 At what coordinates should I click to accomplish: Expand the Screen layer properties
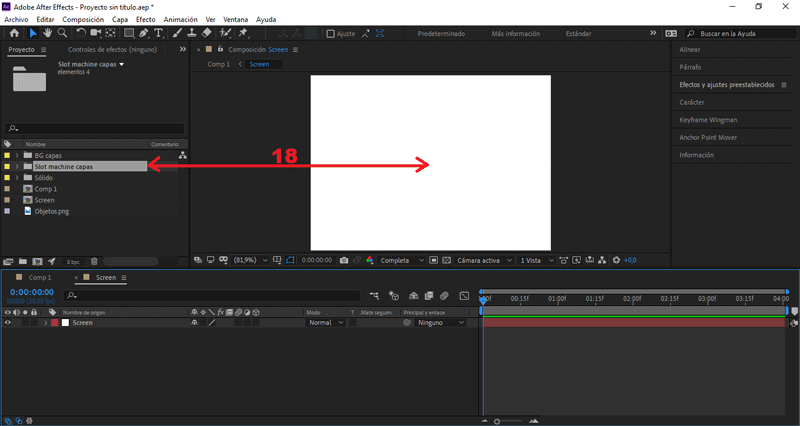coord(45,322)
